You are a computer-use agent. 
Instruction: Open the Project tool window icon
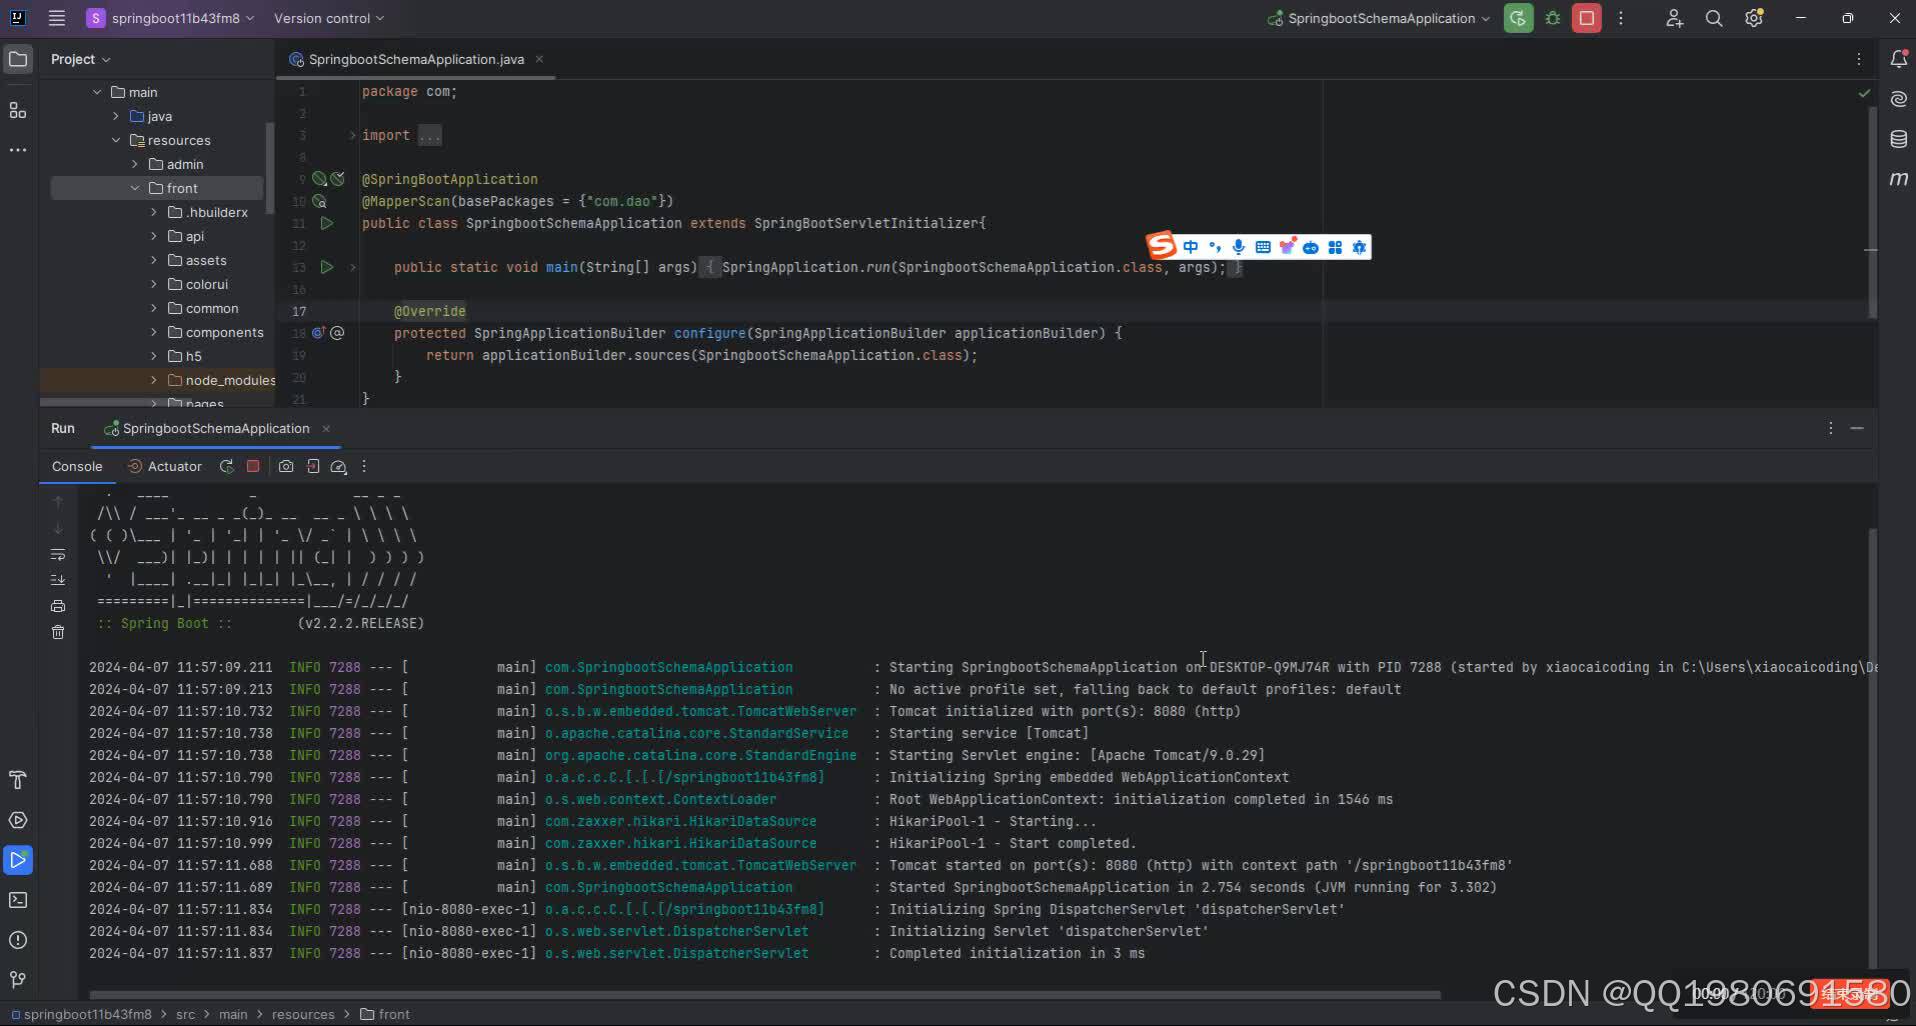[x=18, y=59]
